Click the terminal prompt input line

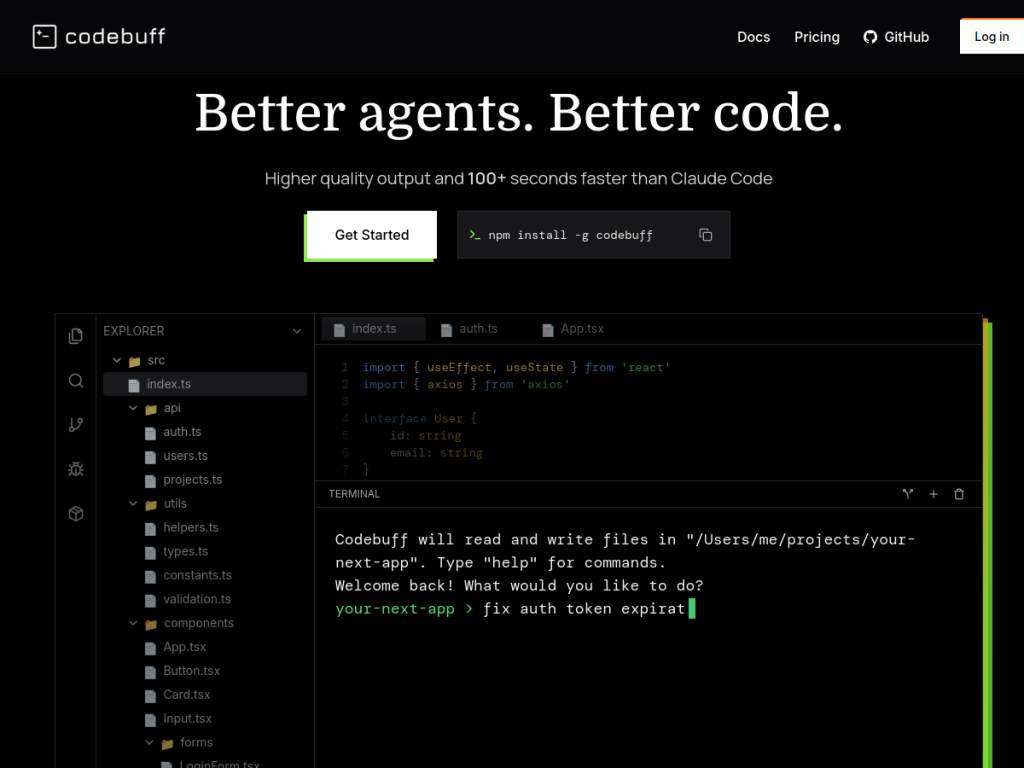coord(515,609)
